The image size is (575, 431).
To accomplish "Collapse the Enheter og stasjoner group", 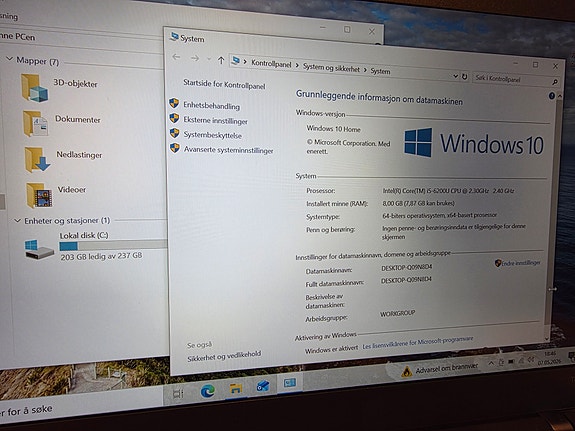I will click(x=17, y=220).
